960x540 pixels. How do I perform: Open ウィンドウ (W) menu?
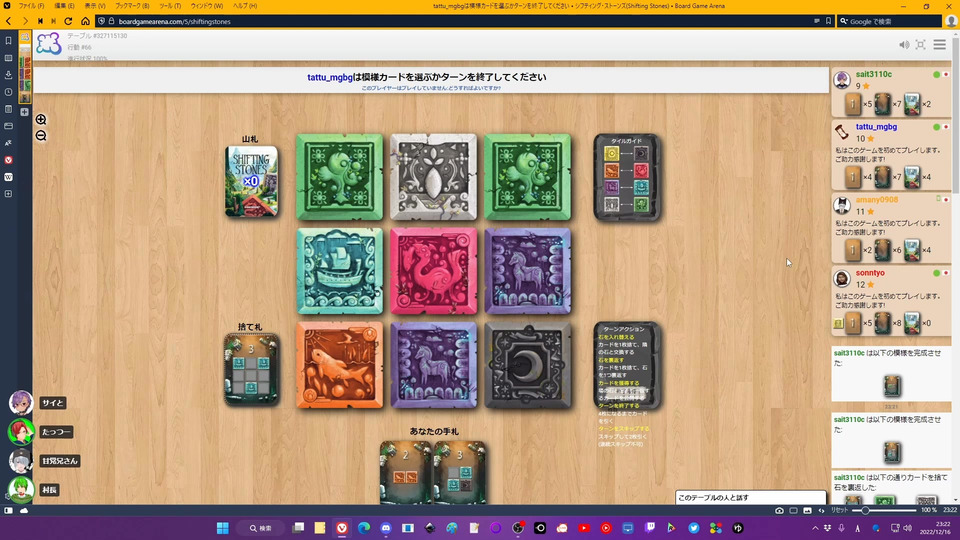pyautogui.click(x=207, y=6)
